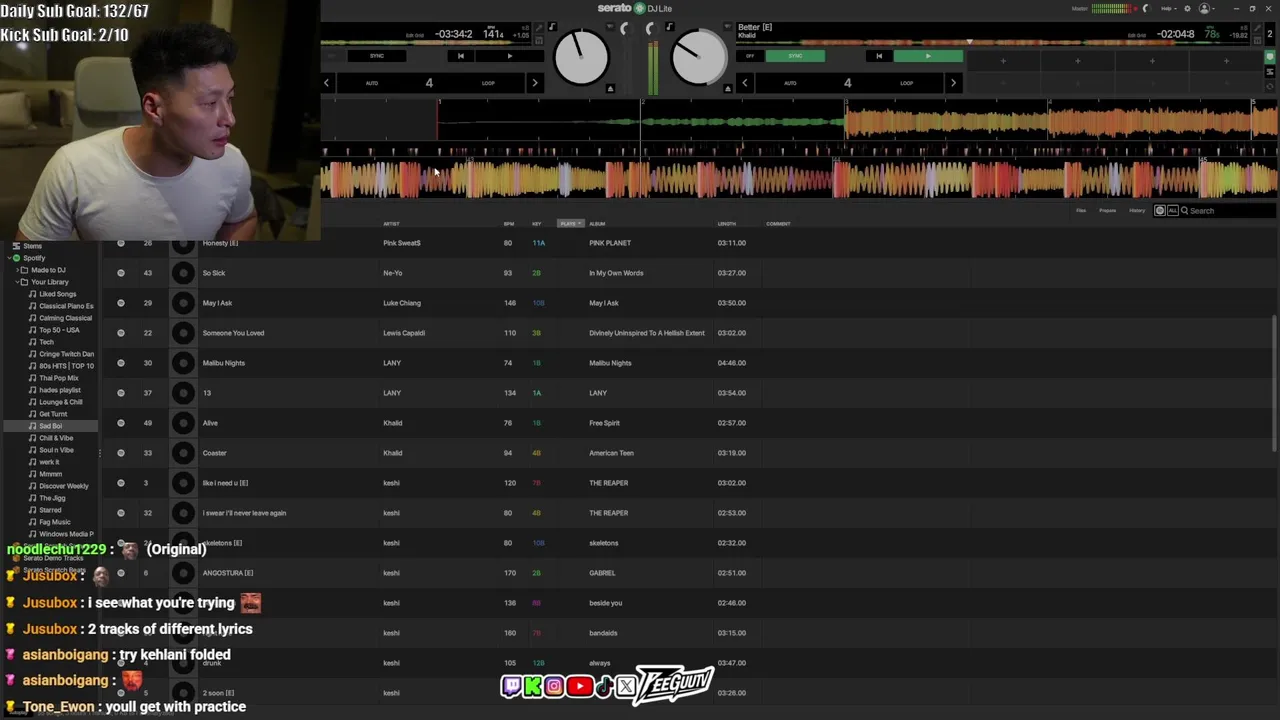This screenshot has width=1280, height=720.
Task: Select the track Someone You Loved
Action: click(233, 333)
